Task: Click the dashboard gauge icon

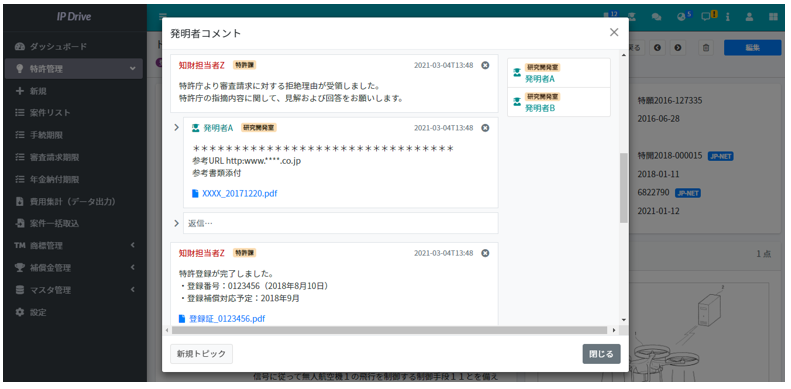Action: click(x=20, y=46)
